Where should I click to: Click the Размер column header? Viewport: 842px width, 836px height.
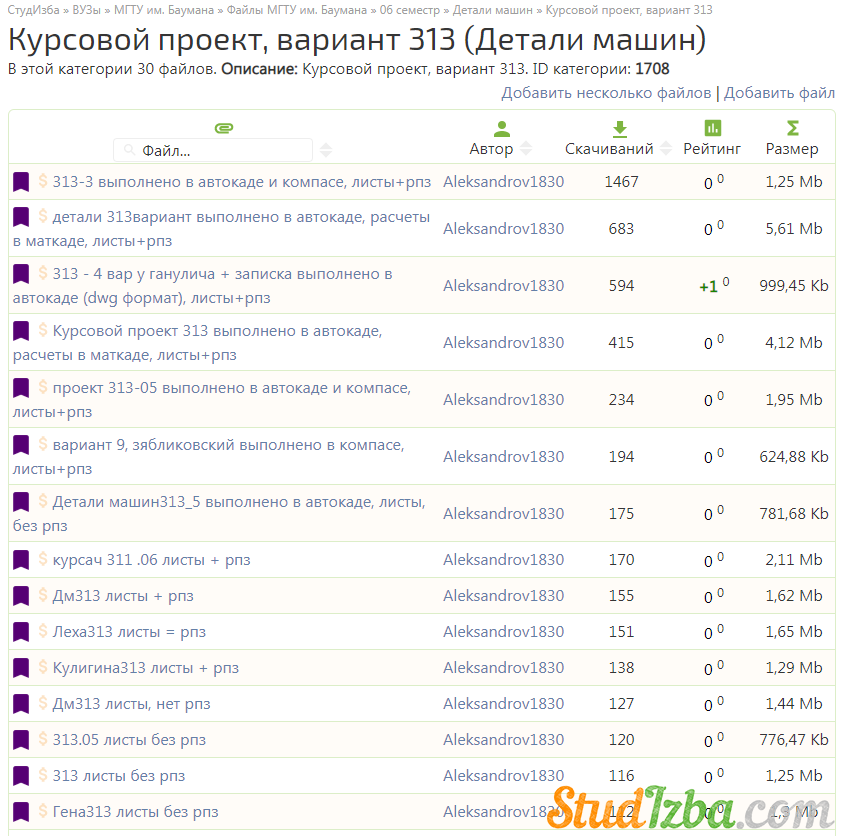coord(792,149)
